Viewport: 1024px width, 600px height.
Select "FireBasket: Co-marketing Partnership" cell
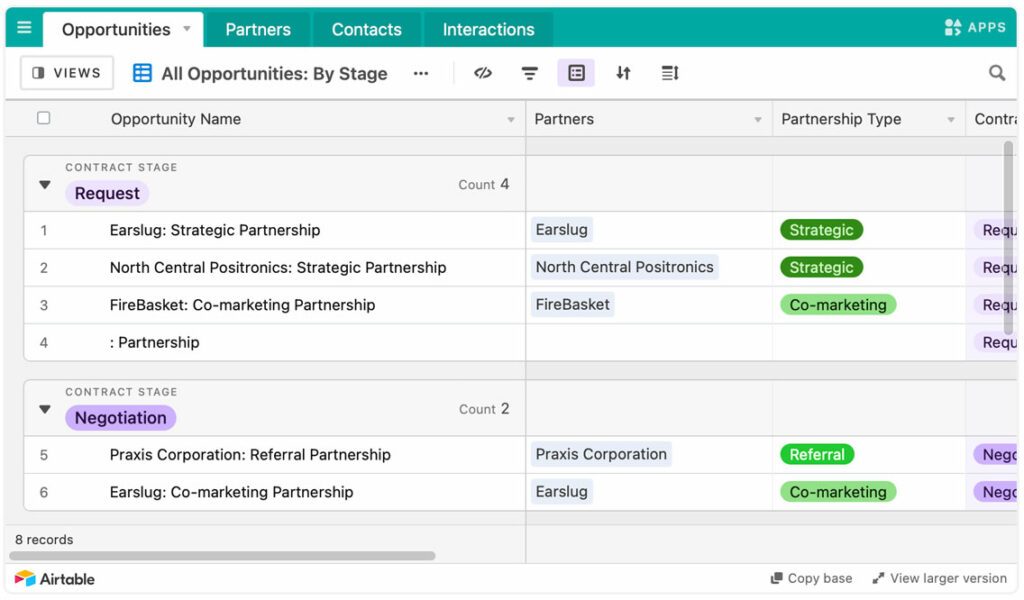[x=274, y=305]
